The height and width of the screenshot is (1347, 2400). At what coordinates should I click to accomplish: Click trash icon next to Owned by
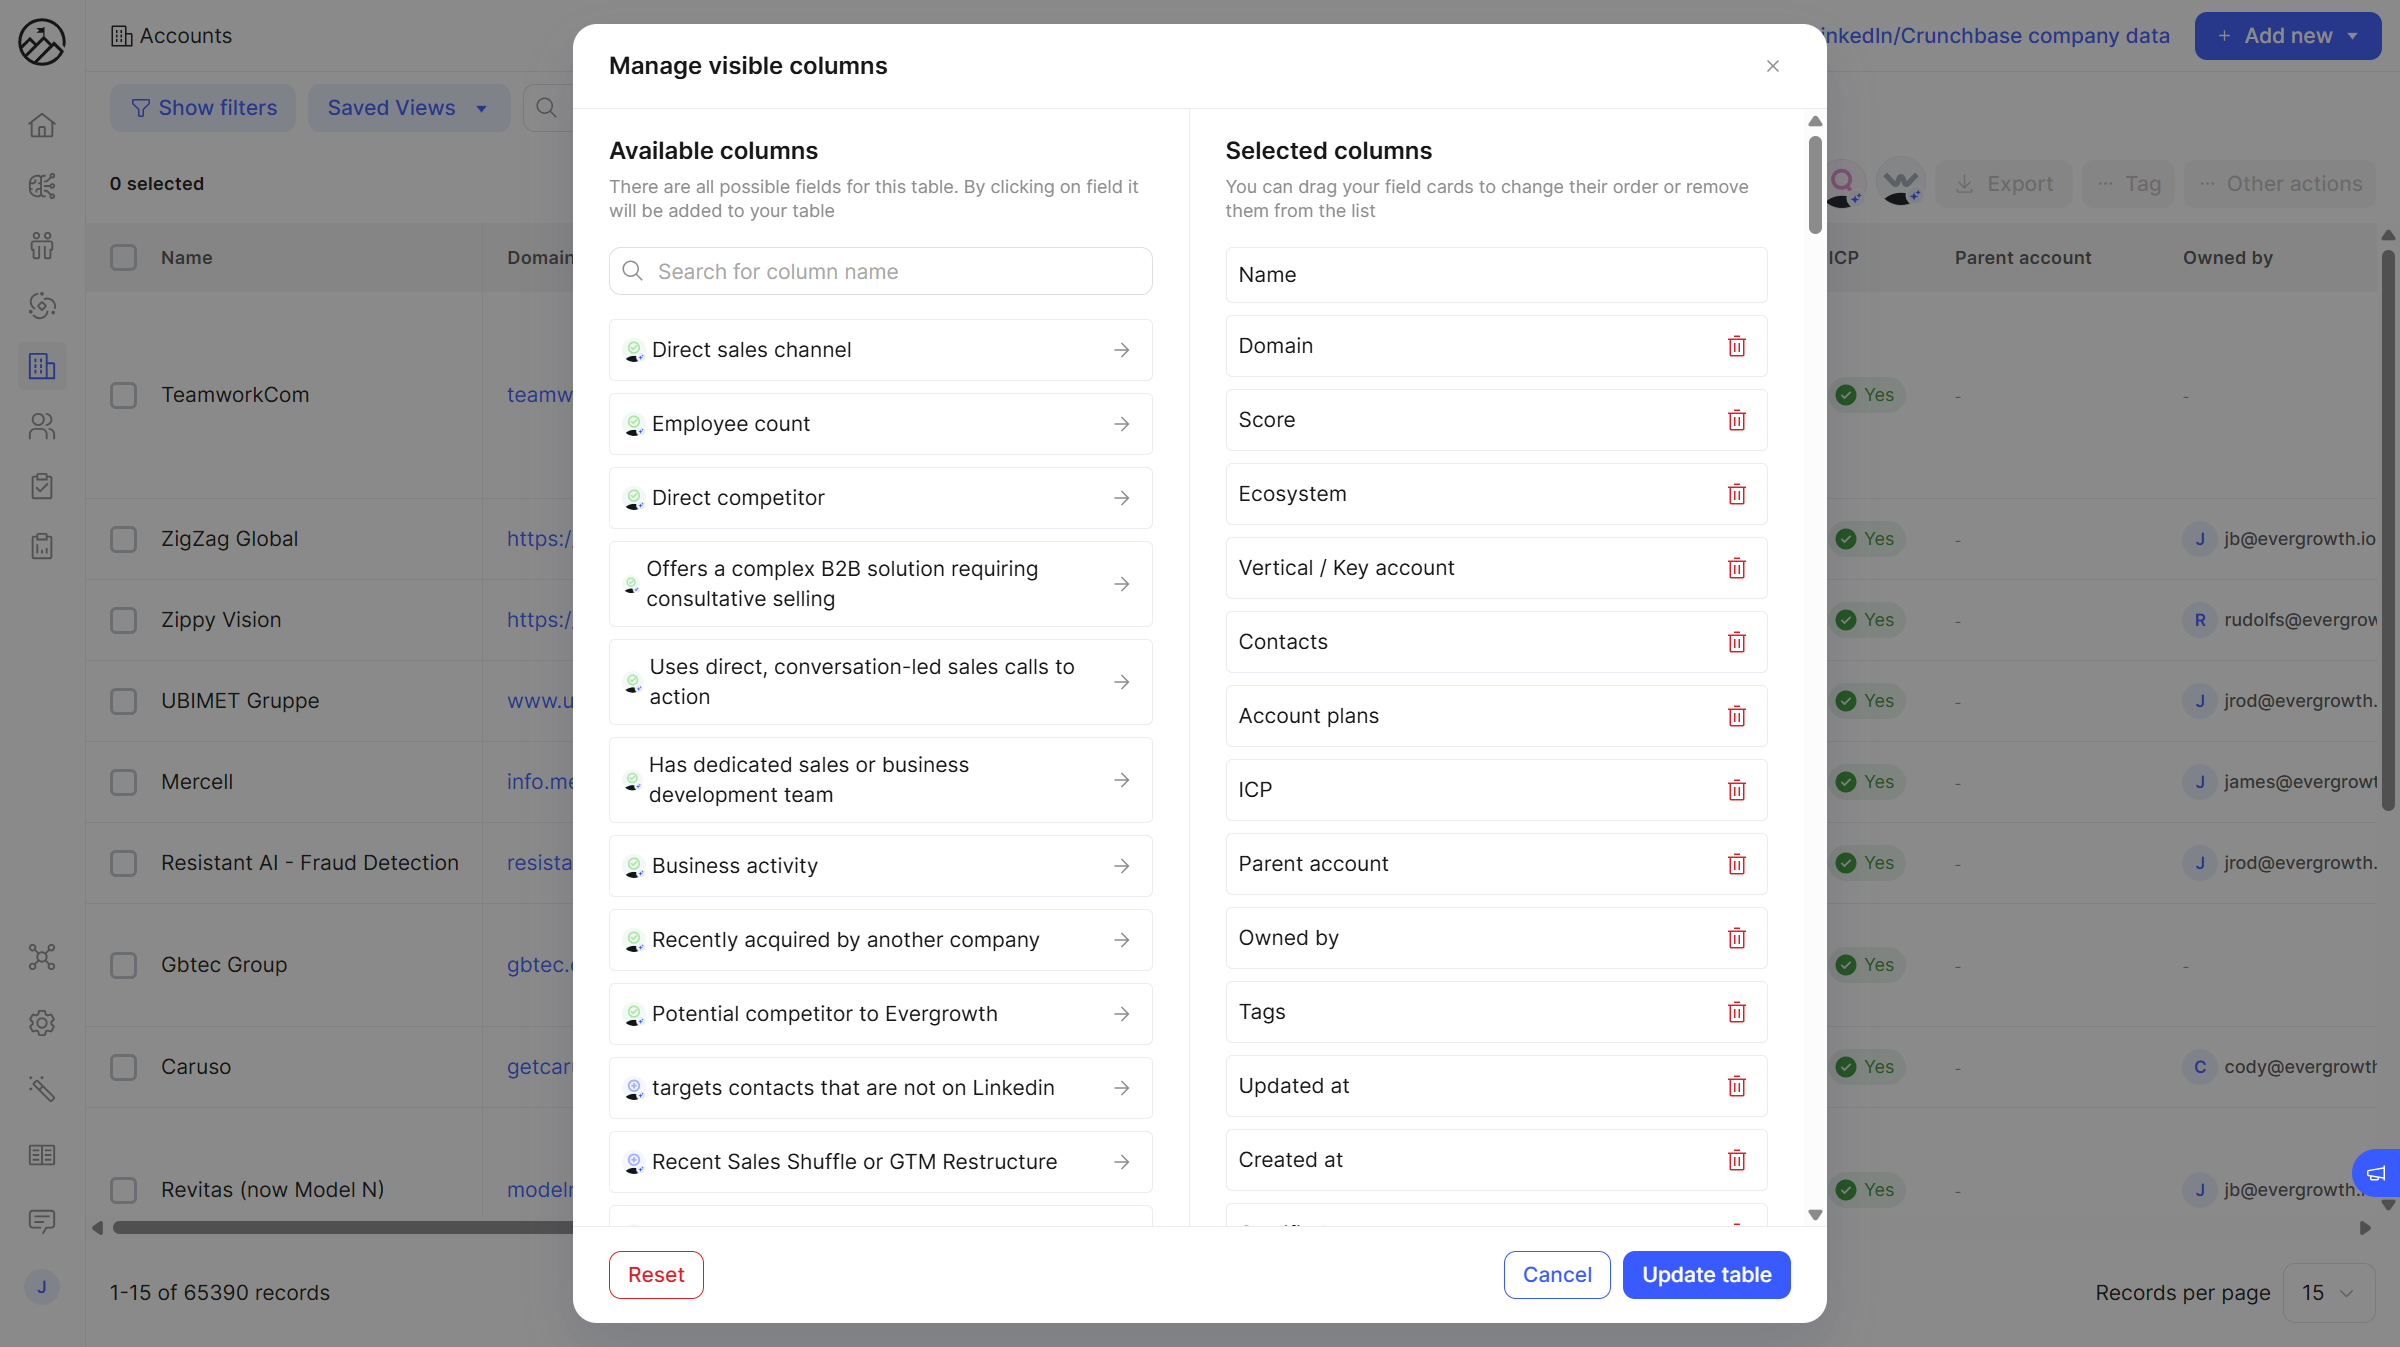(x=1736, y=938)
